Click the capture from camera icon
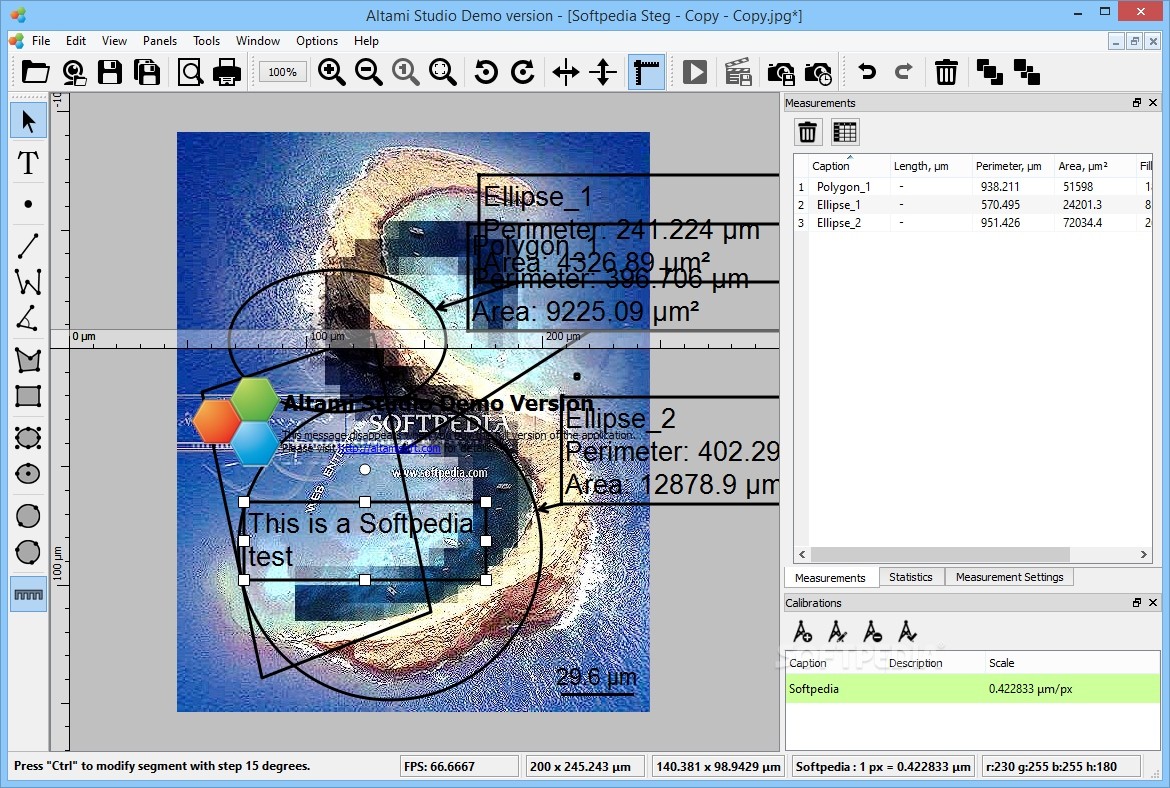1170x788 pixels. pos(74,72)
